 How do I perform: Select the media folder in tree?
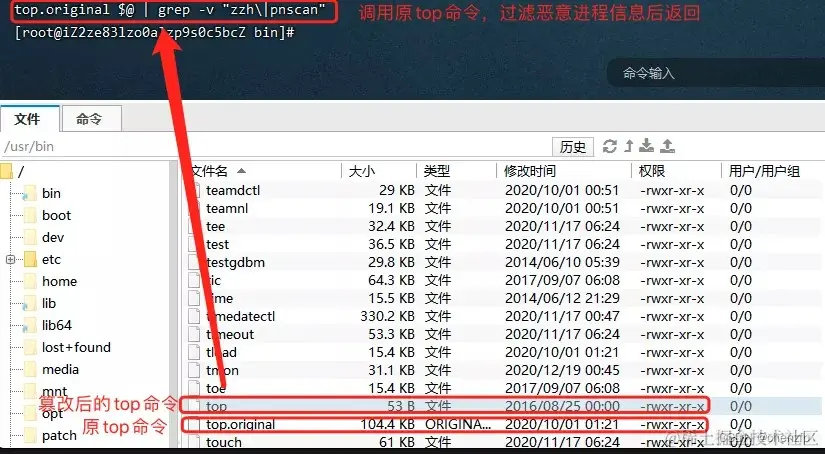[x=61, y=370]
